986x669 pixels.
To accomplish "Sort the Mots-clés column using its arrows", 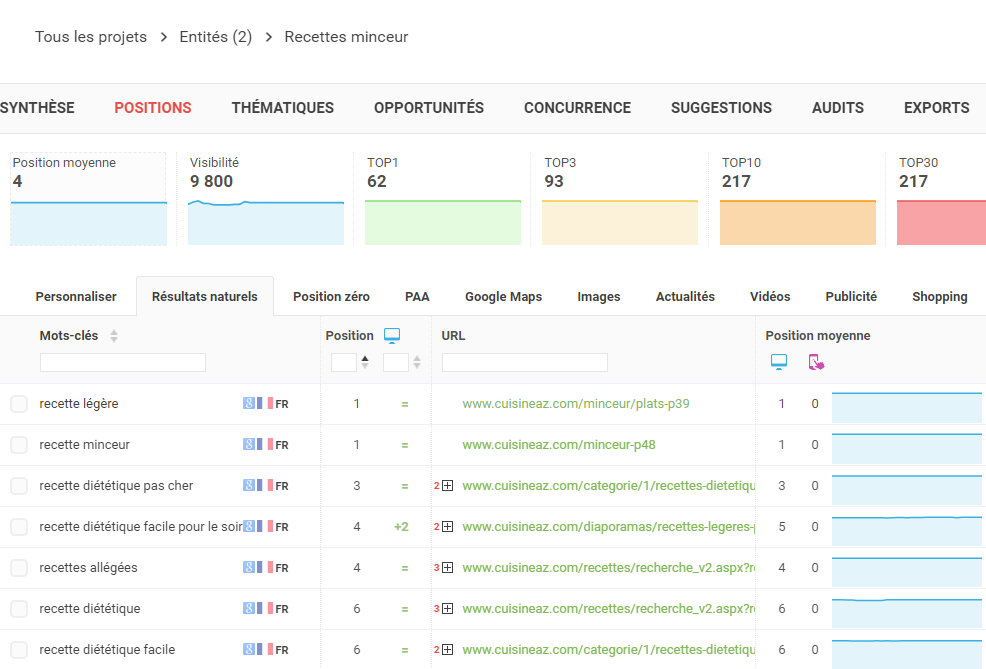I will click(114, 336).
